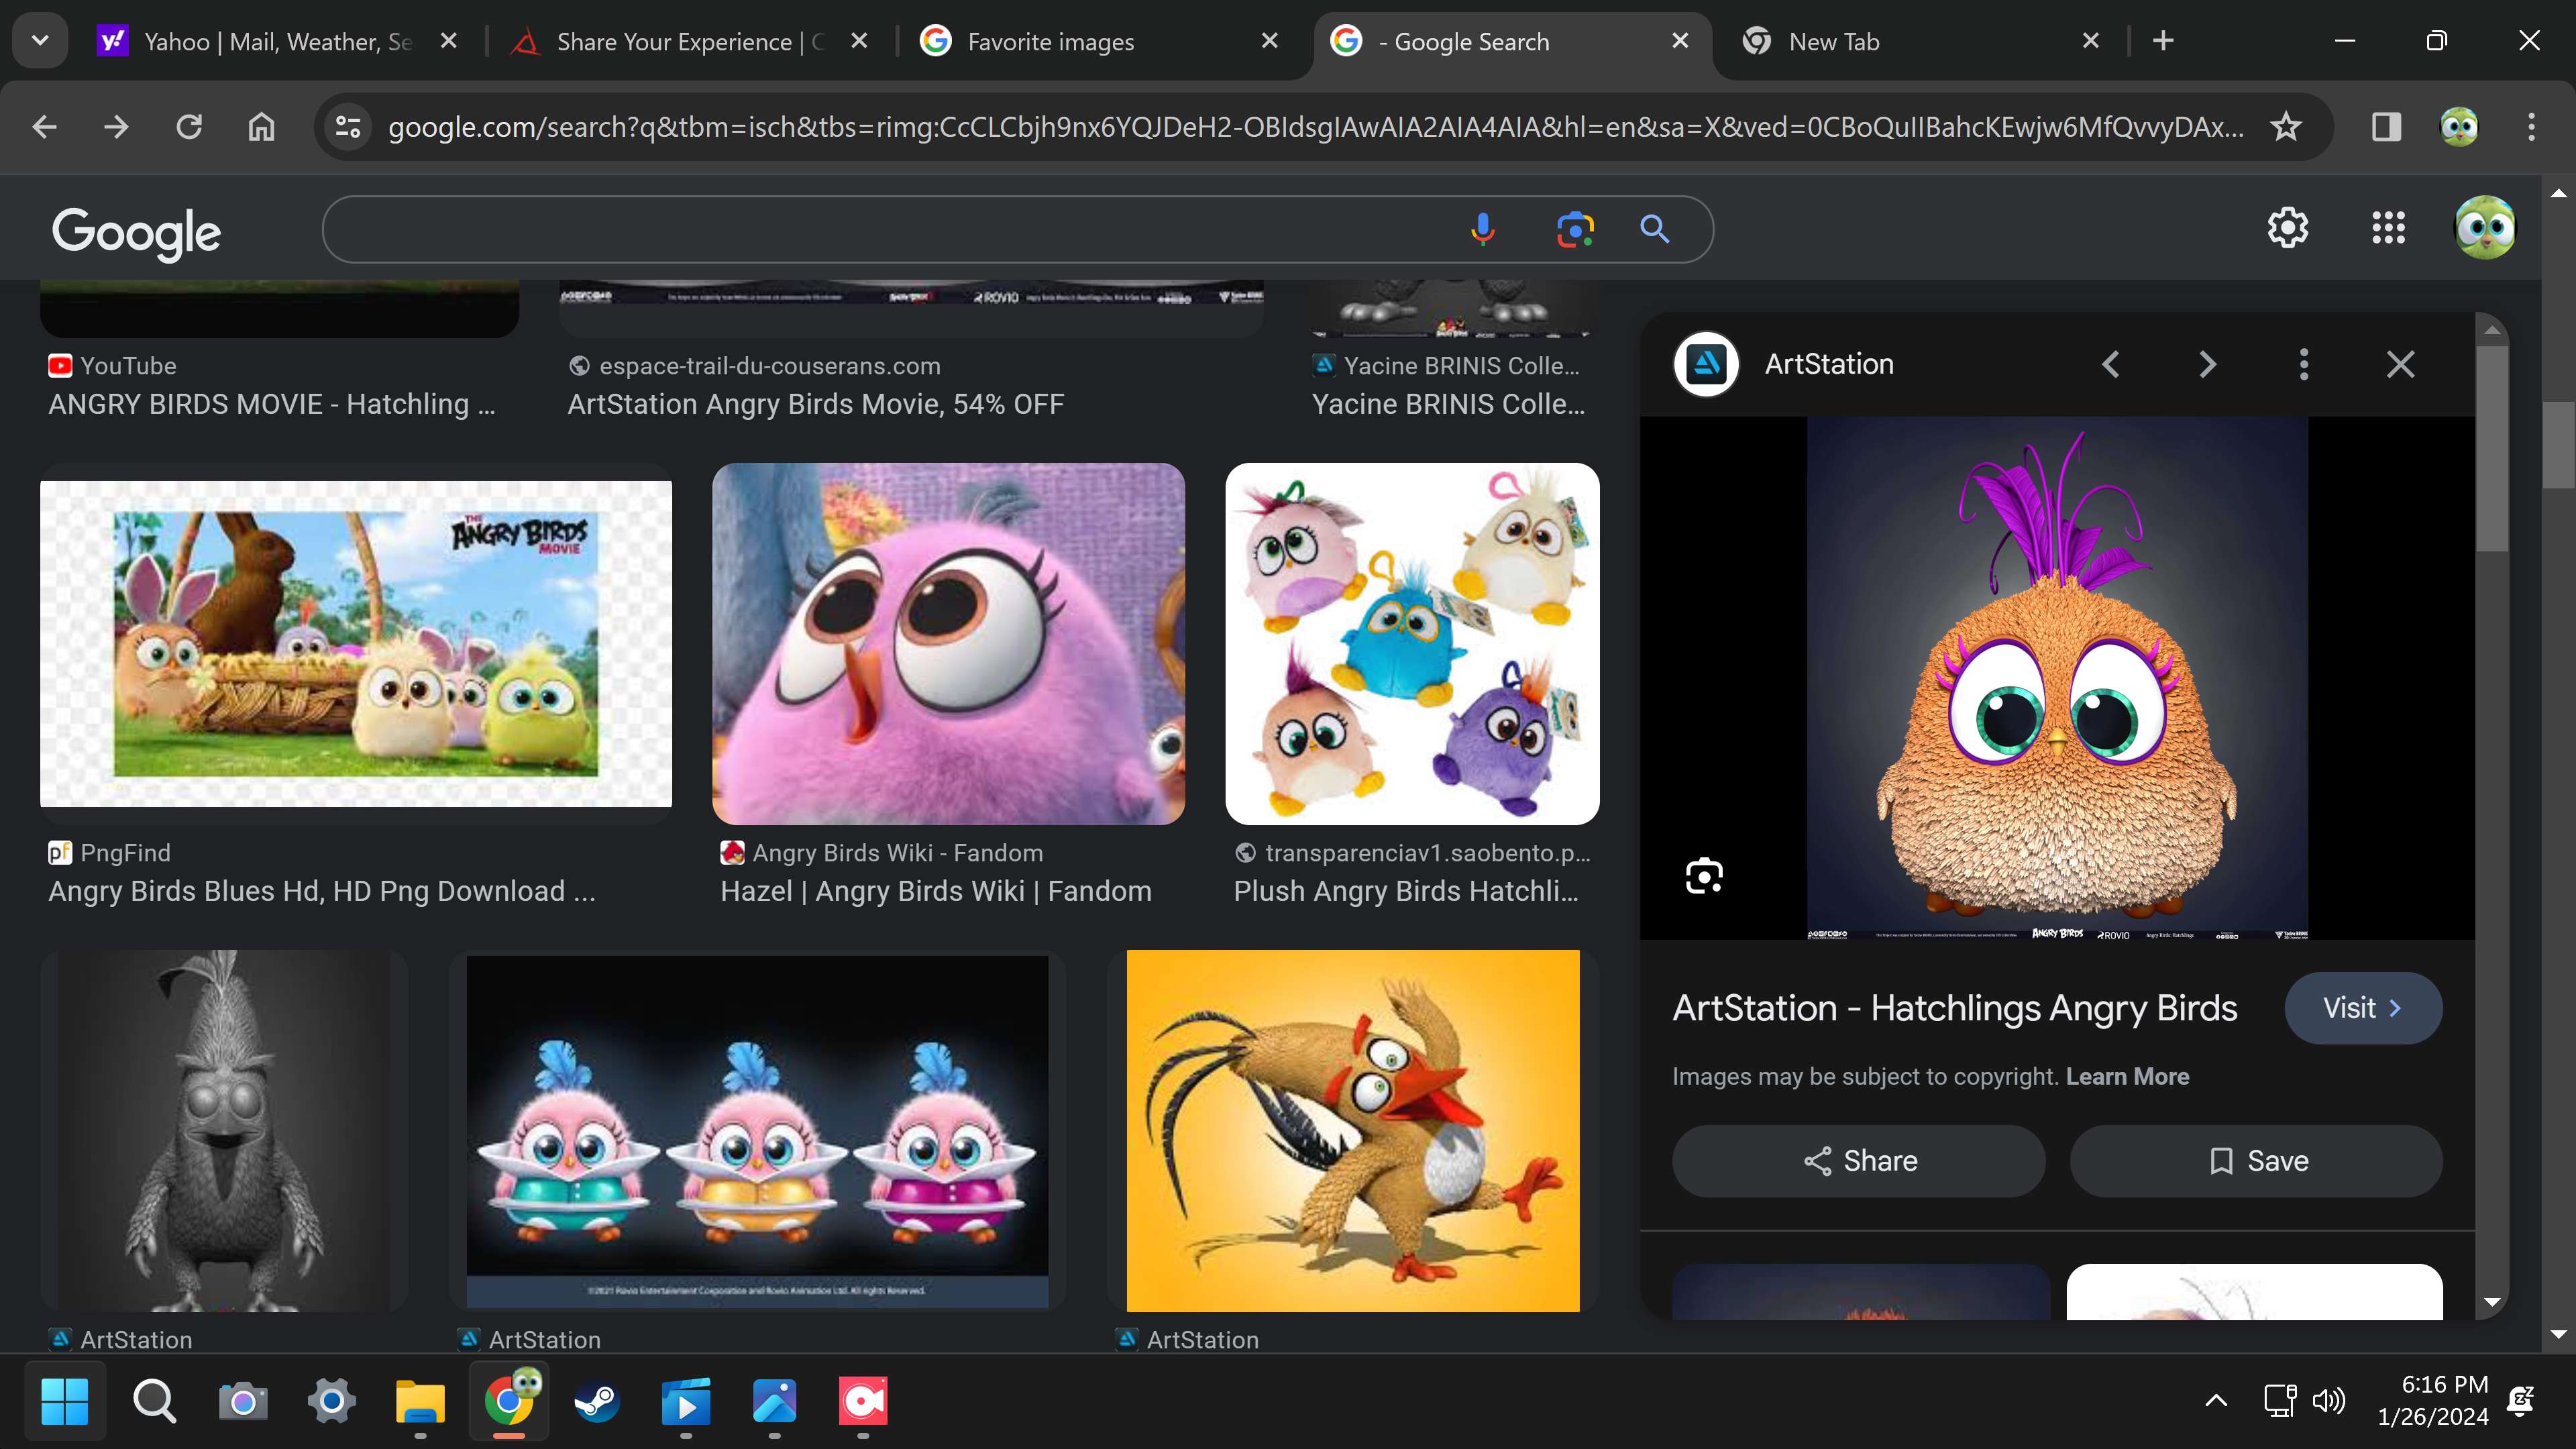The width and height of the screenshot is (2576, 1449).
Task: Show previous image in the preview panel
Action: click(x=2110, y=364)
